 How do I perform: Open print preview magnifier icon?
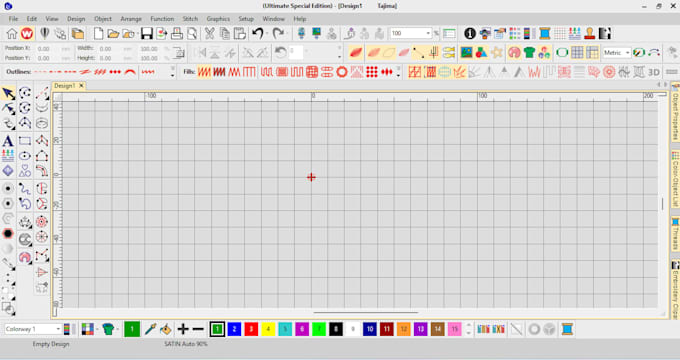(x=192, y=33)
